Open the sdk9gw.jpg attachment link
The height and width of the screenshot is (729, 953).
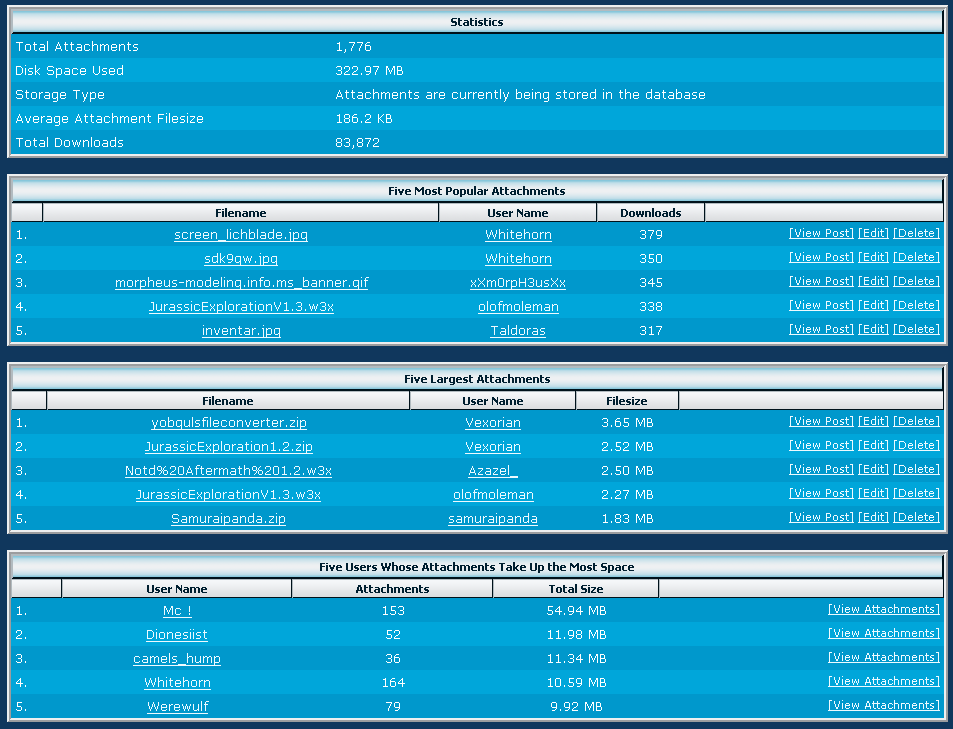coord(241,258)
